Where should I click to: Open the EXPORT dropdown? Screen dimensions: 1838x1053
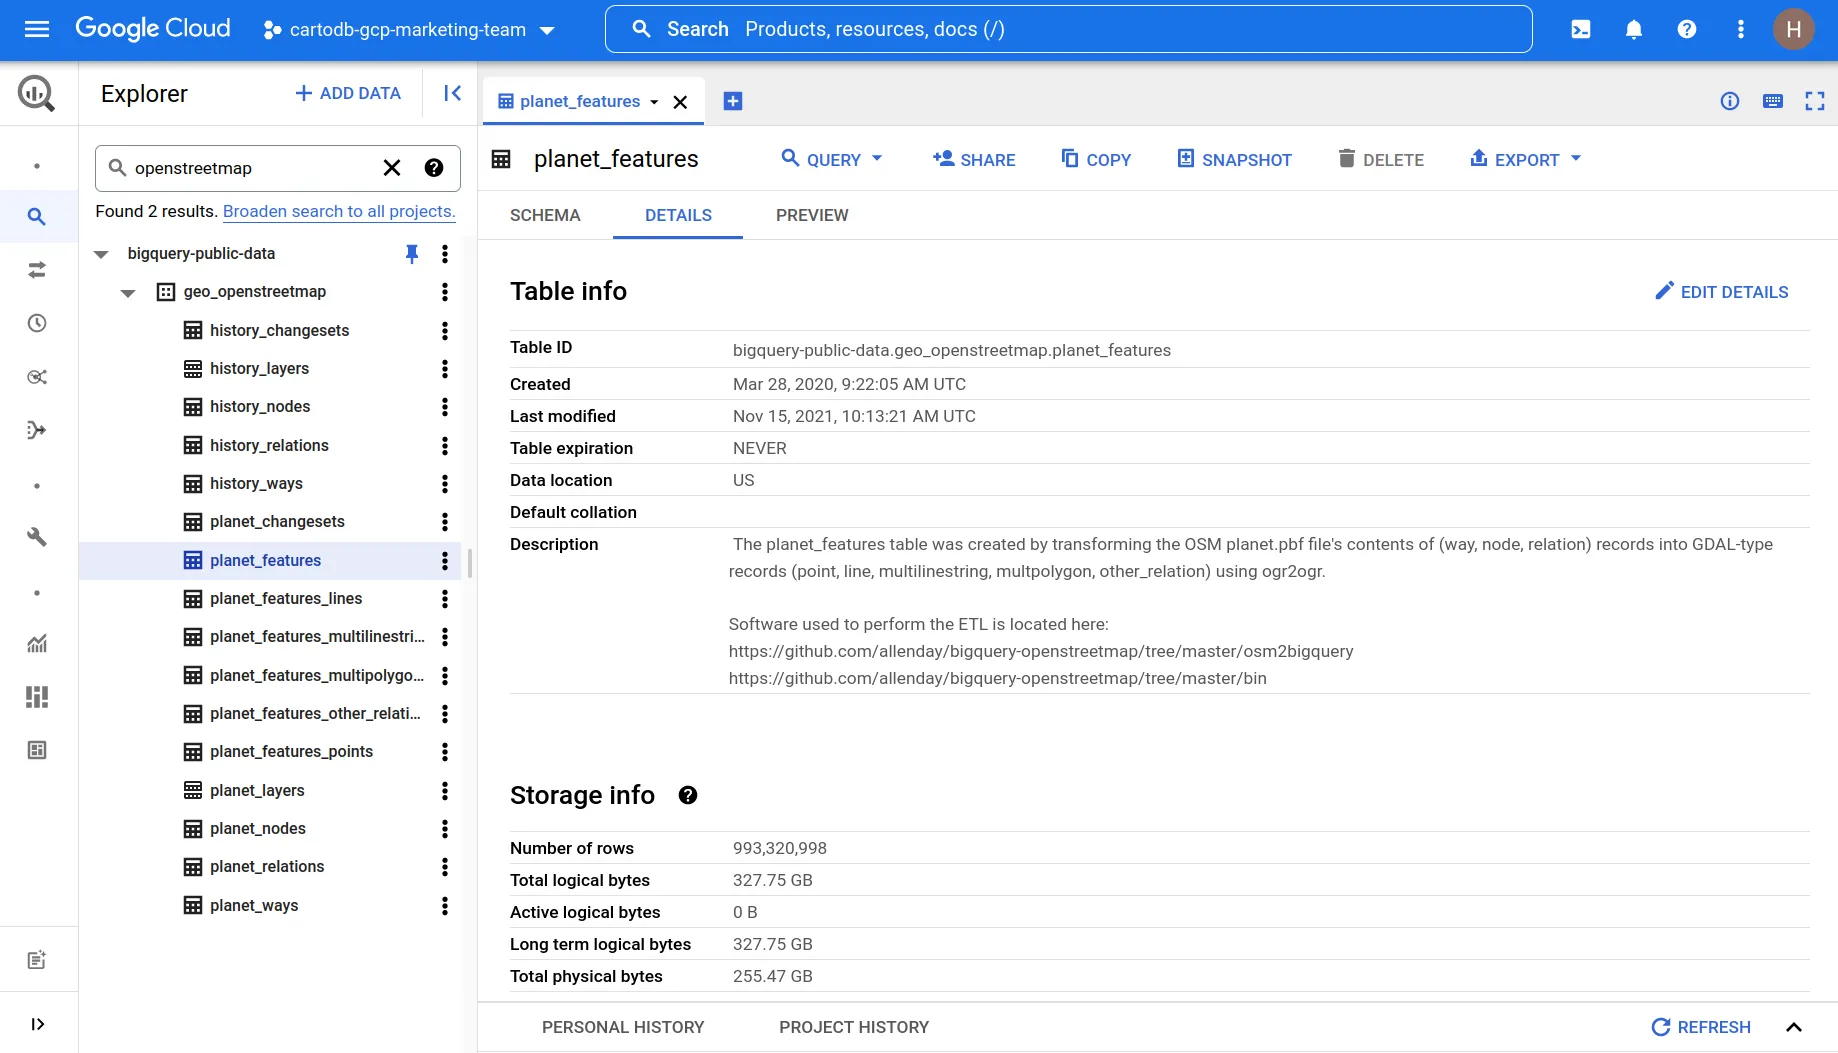pyautogui.click(x=1525, y=159)
